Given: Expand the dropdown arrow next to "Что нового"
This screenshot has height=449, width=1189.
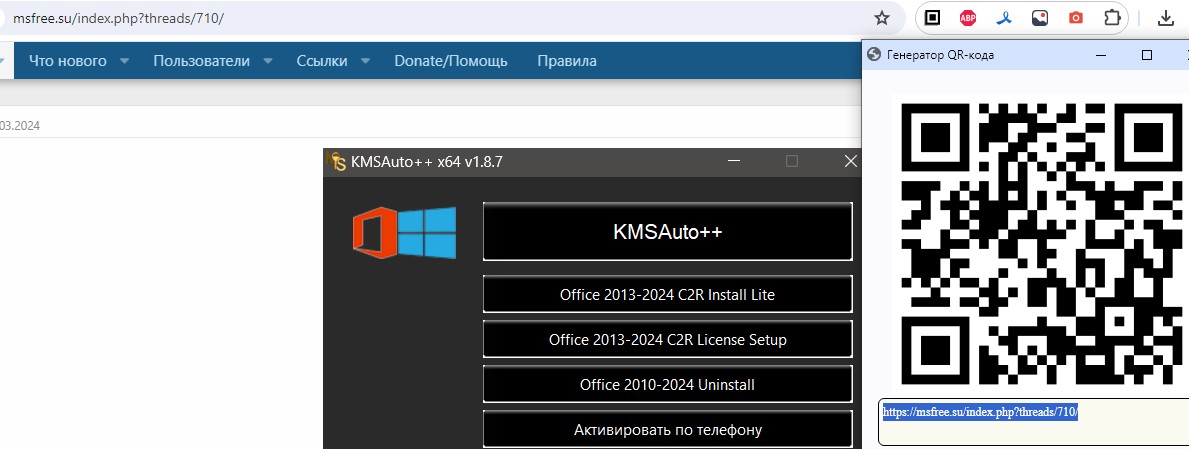Looking at the screenshot, I should click(124, 61).
